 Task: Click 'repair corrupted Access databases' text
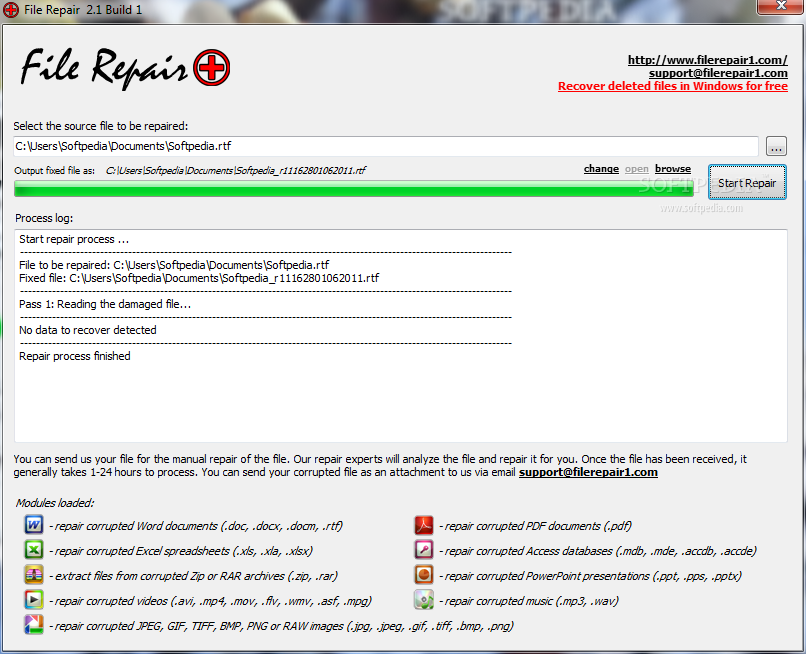click(598, 551)
